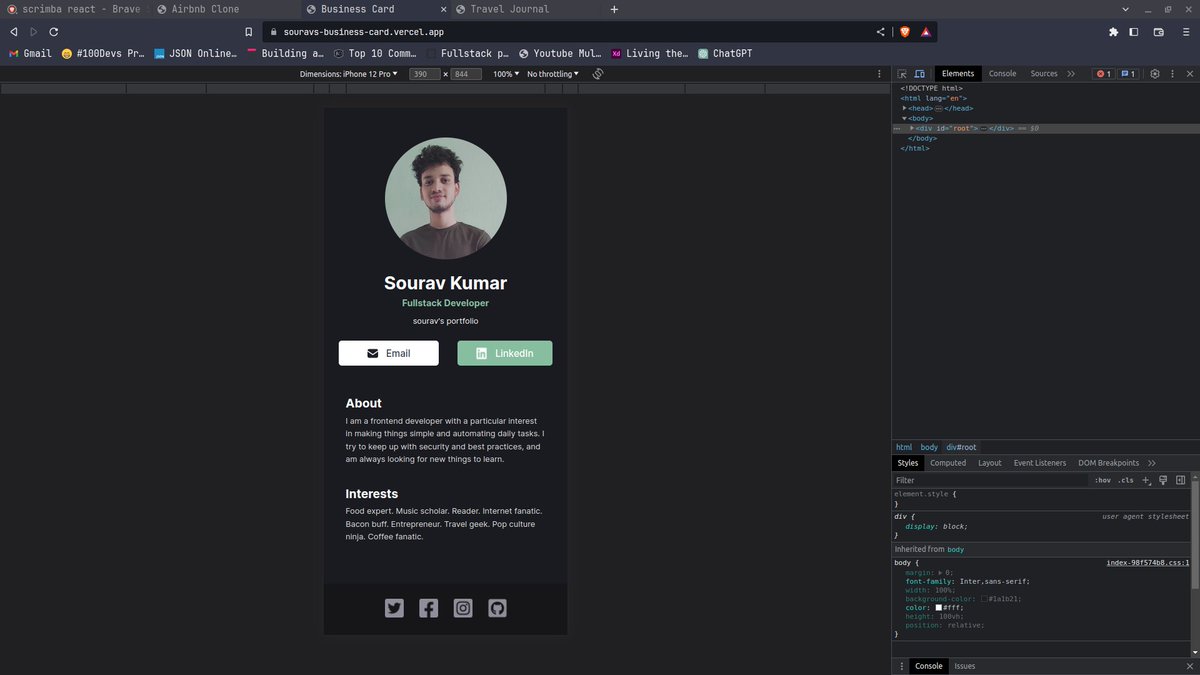Toggle the .cls element classes panel
Screen dimensions: 1200x675
click(x=1126, y=481)
